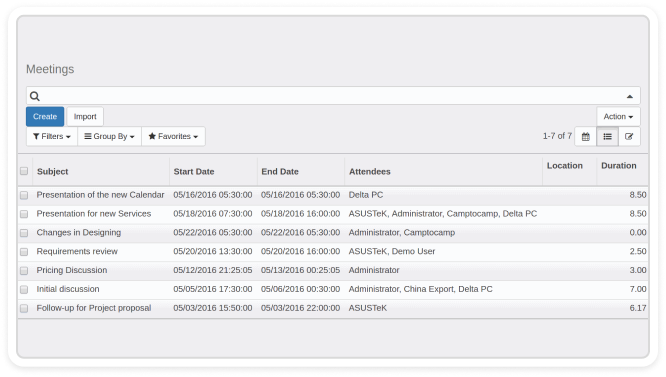Tick checkbox beside Initial discussion
Screen dimensions: 666x377
tap(24, 289)
